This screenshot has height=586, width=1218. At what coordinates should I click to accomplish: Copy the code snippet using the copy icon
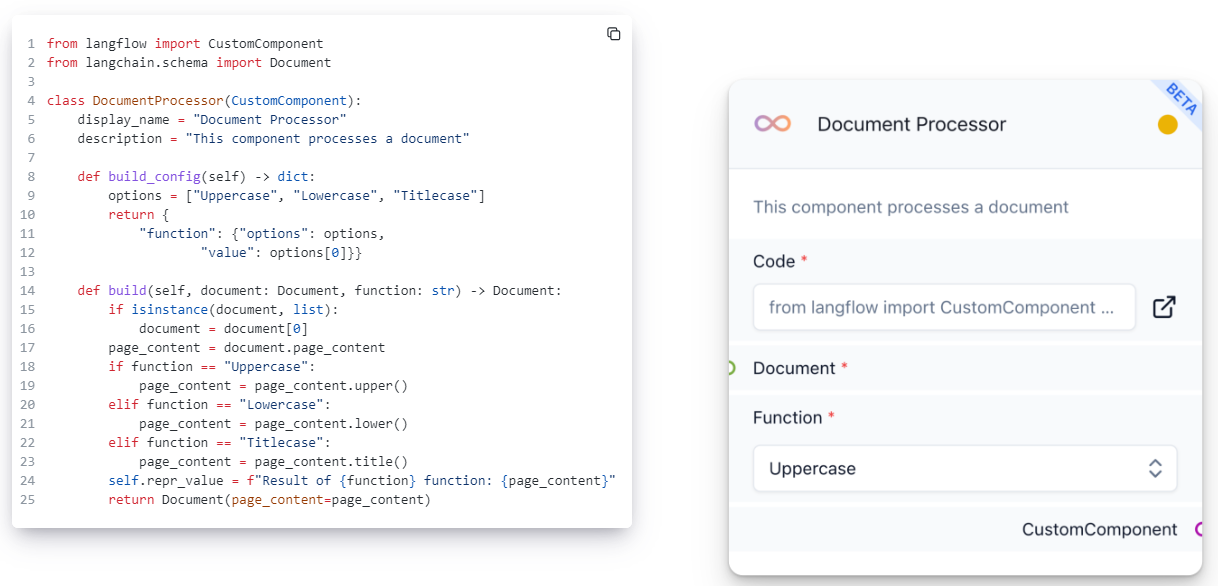click(x=613, y=33)
